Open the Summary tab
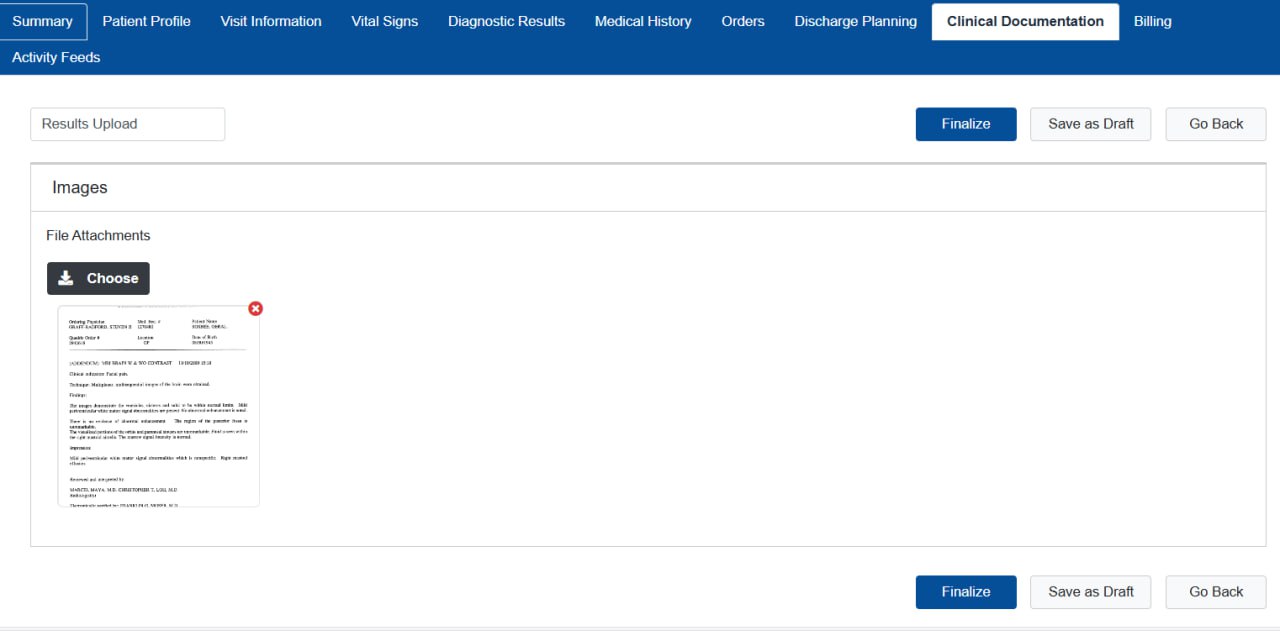 tap(43, 21)
